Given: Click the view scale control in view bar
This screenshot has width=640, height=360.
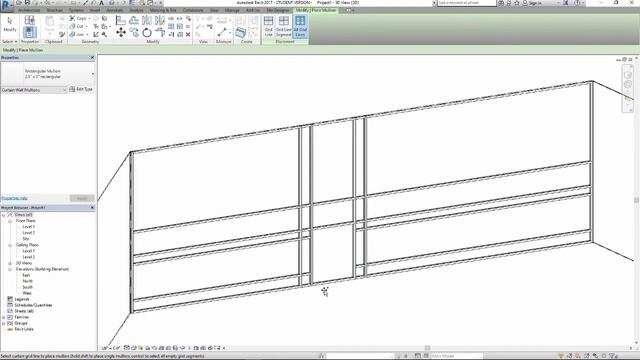Looking at the screenshot, I should pos(111,348).
